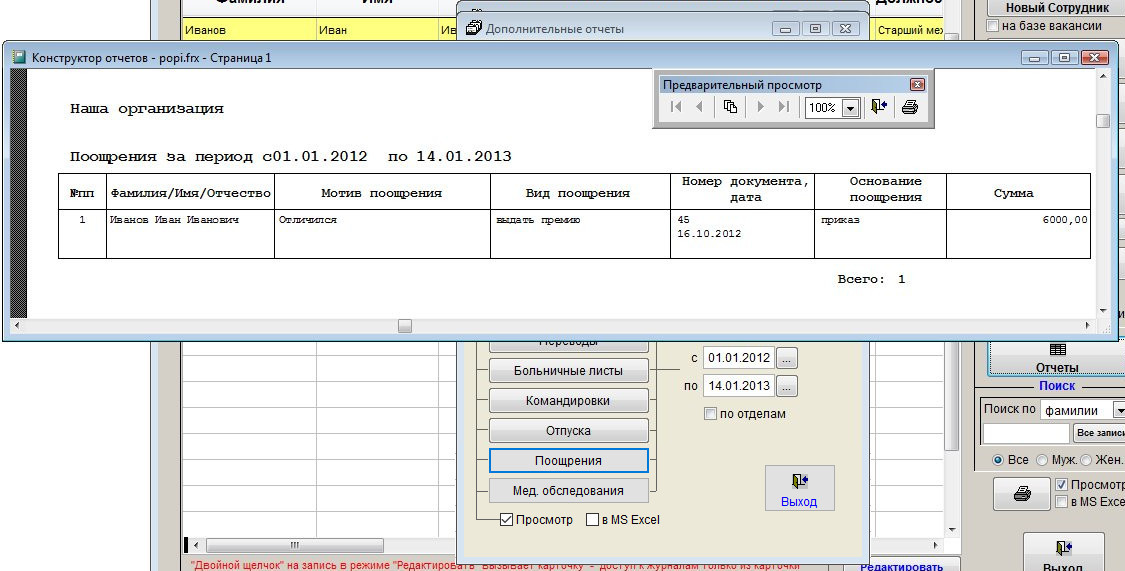
Task: Click the printer button in the right panel
Action: coord(1021,494)
